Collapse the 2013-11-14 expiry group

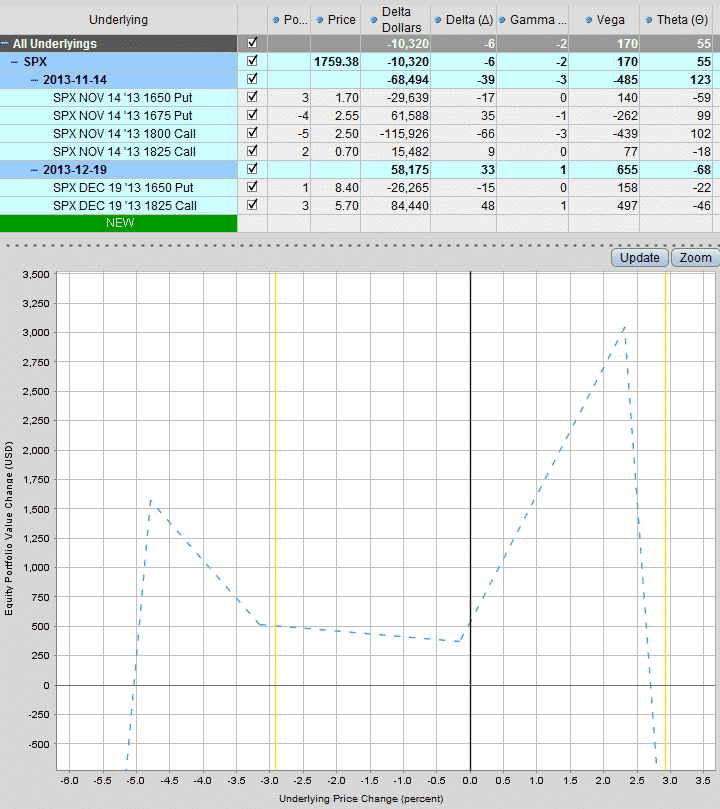click(34, 80)
